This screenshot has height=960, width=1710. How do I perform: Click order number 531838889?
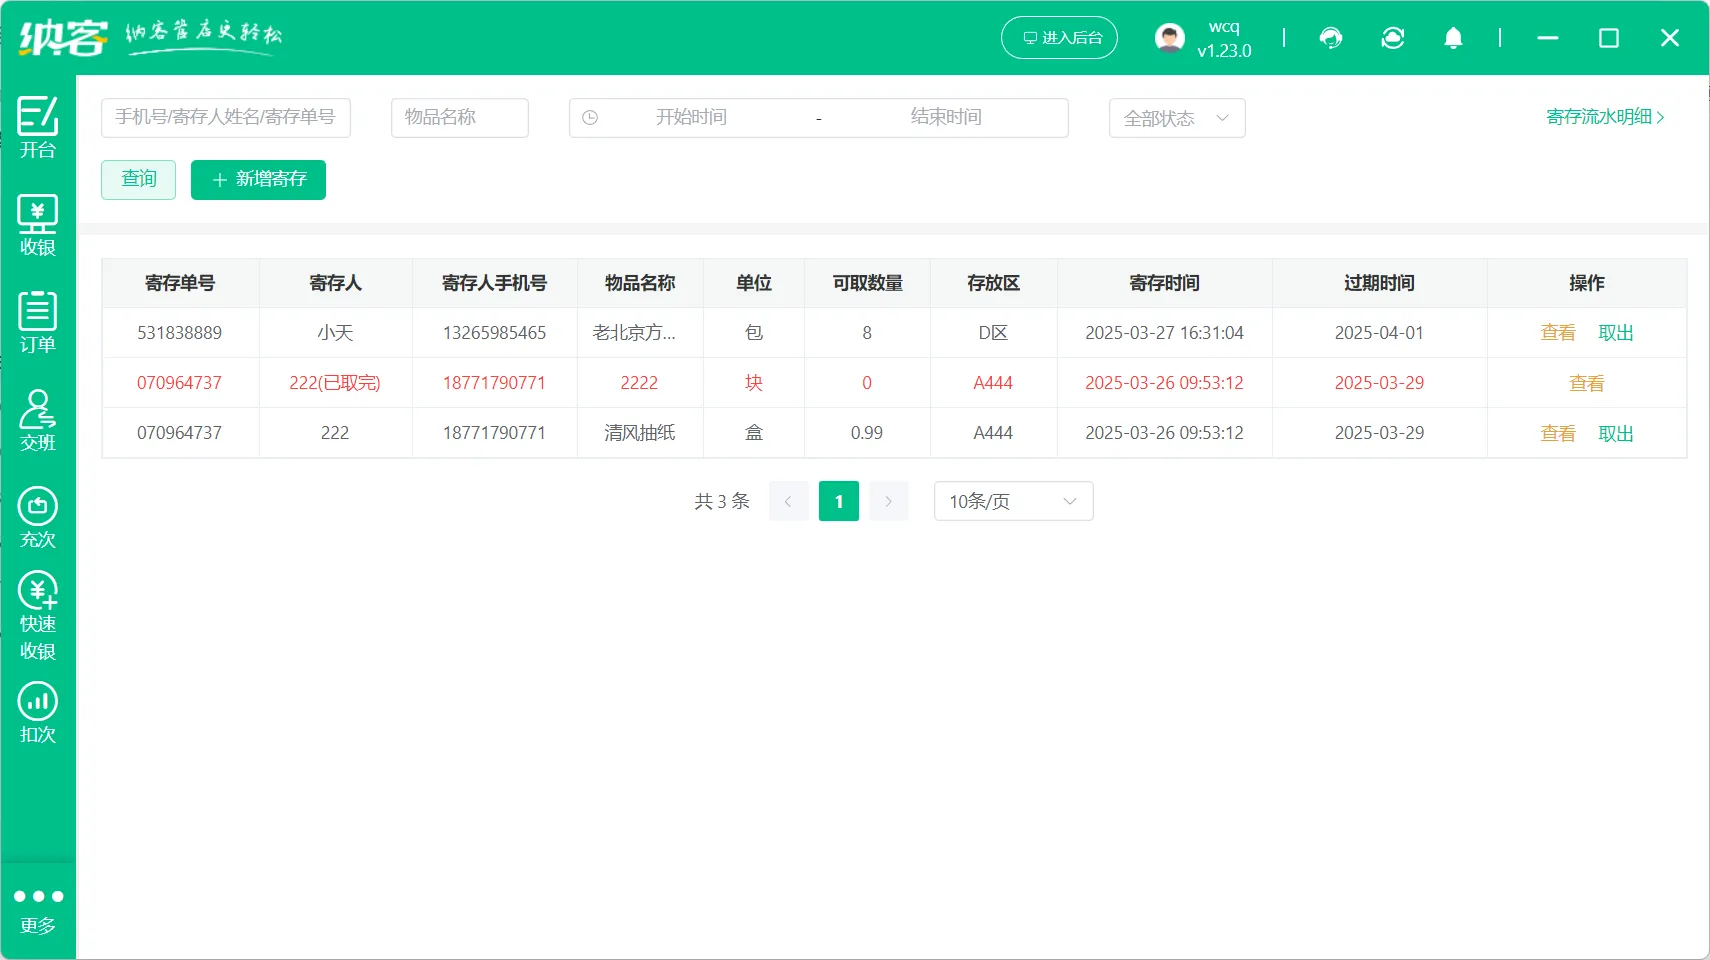180,333
